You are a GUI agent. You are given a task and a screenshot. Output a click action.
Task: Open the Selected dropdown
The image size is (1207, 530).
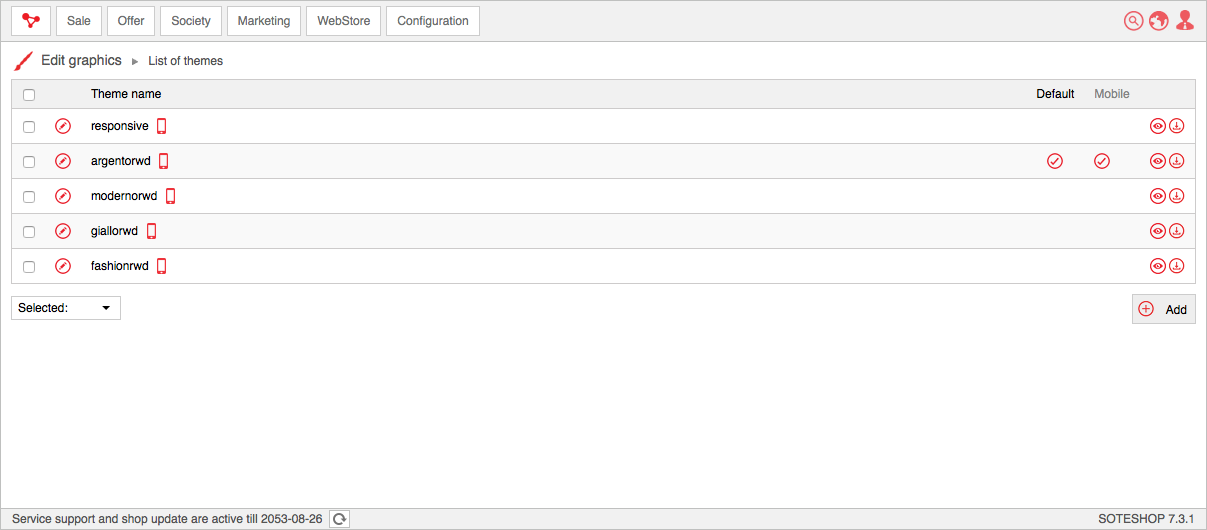(x=66, y=308)
